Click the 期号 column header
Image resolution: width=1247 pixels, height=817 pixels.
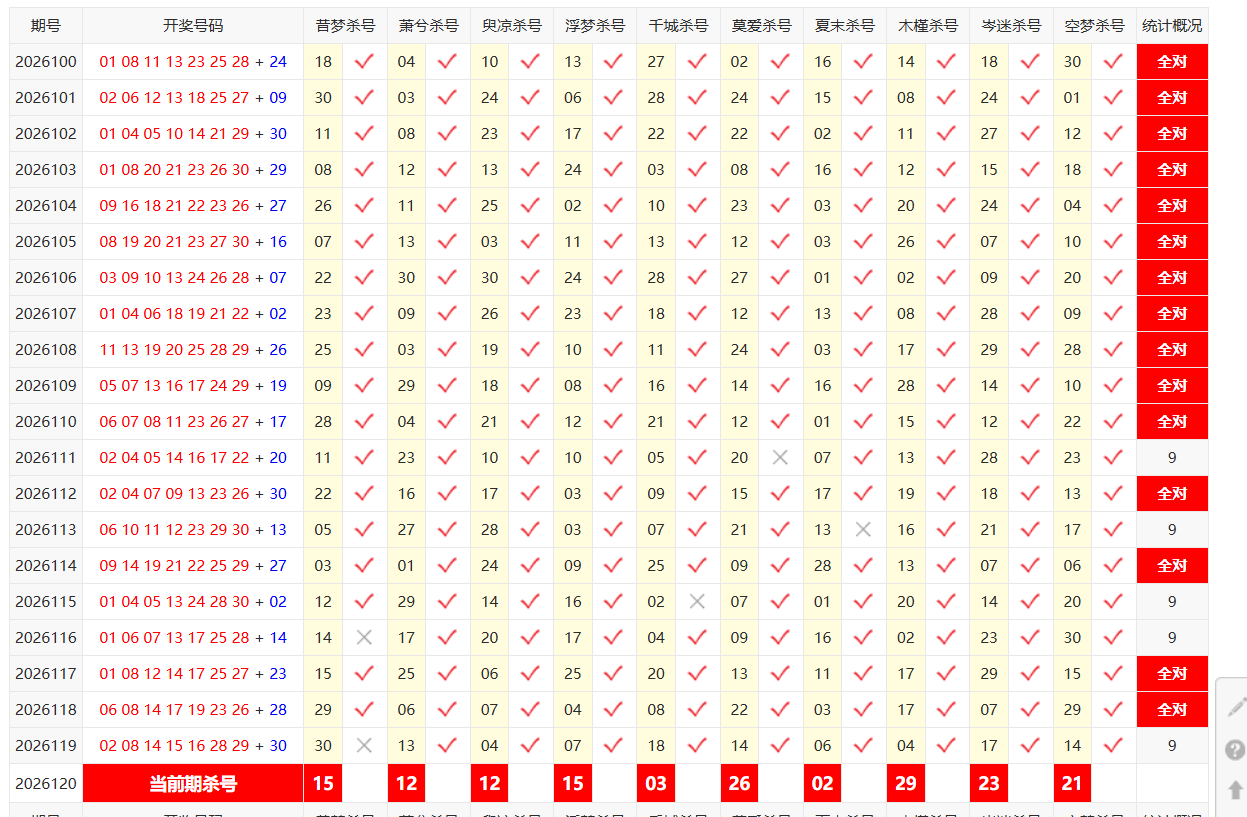click(x=46, y=26)
